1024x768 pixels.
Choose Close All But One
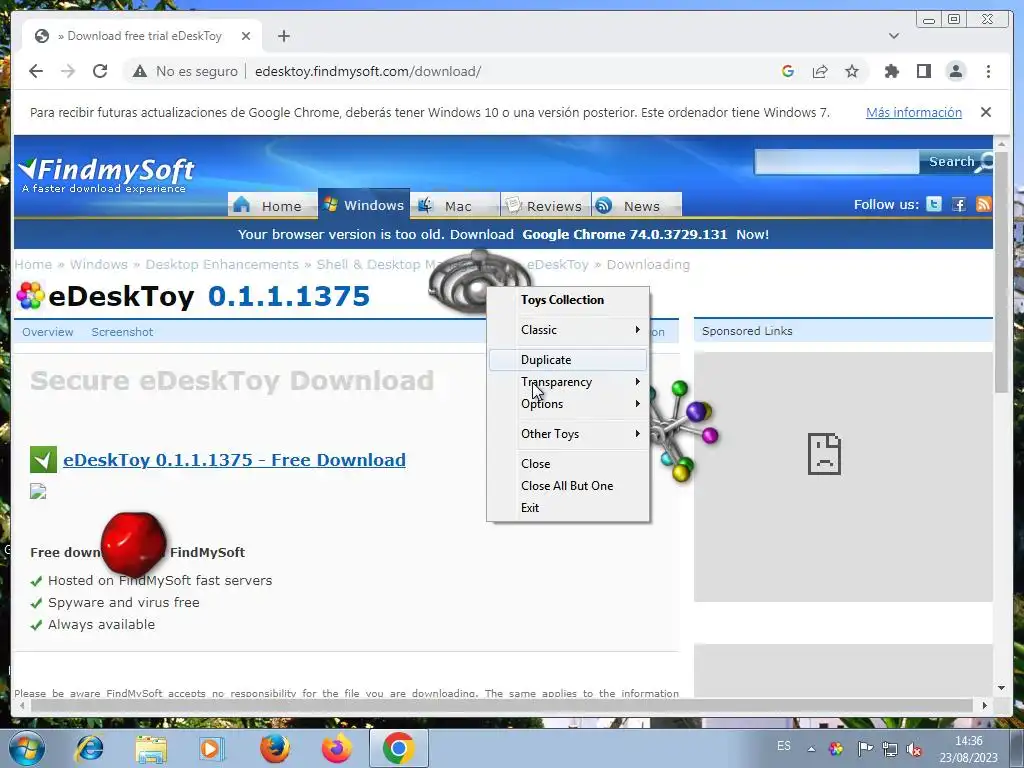click(568, 486)
